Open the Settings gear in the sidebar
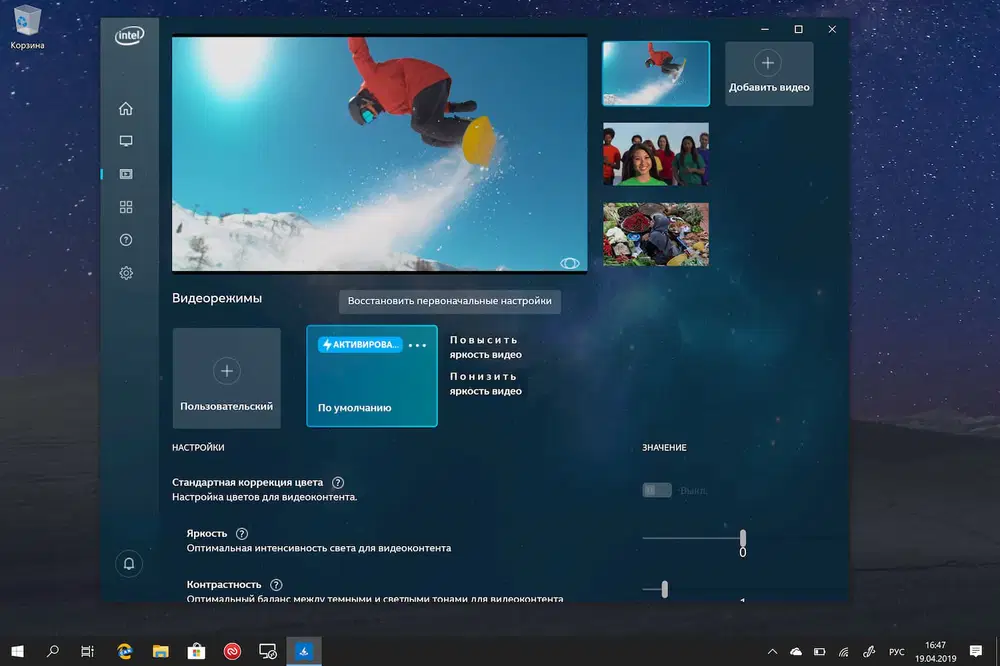Image resolution: width=1000 pixels, height=666 pixels. click(126, 272)
